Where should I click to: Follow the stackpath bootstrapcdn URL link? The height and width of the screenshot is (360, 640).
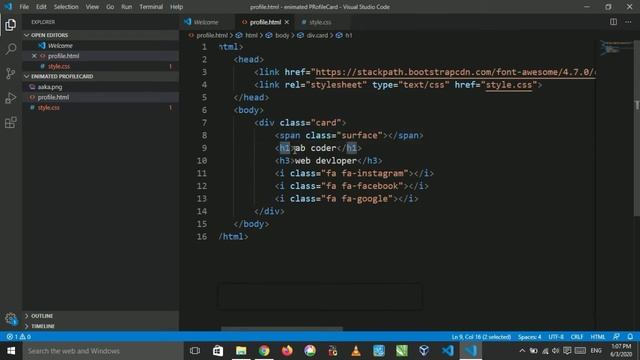tap(456, 72)
